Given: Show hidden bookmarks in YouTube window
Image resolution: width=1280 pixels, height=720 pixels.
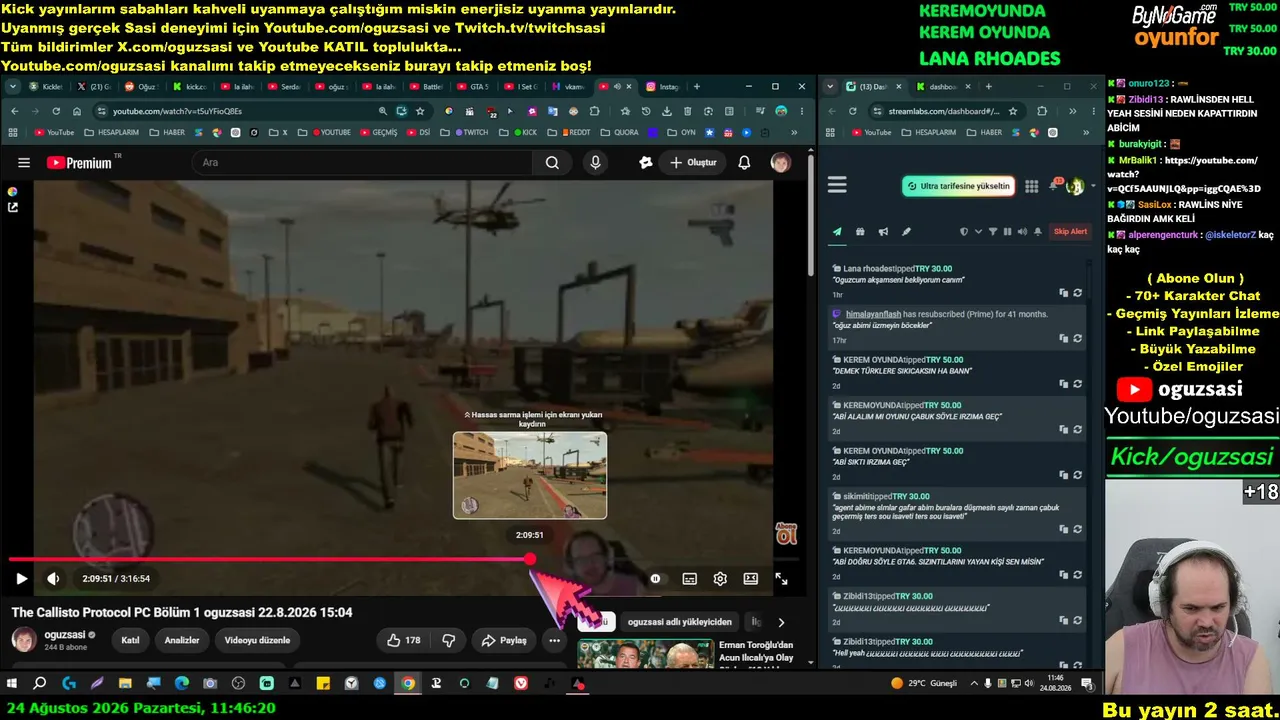Looking at the screenshot, I should (794, 132).
